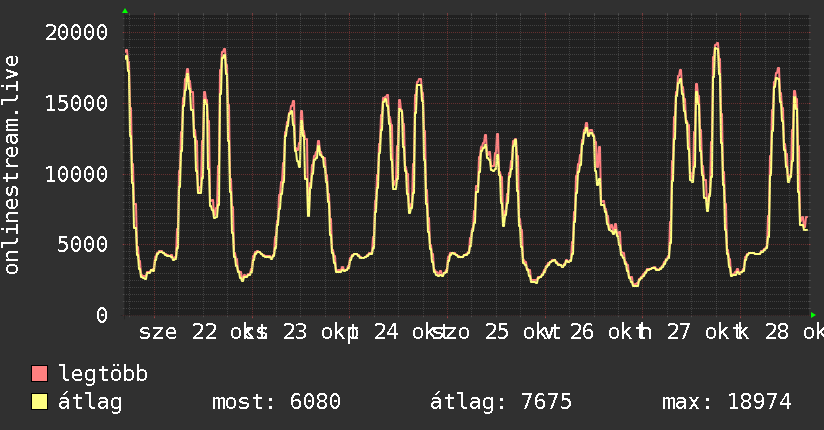Select the átlag legend label
This screenshot has height=430, width=824.
[x=90, y=402]
